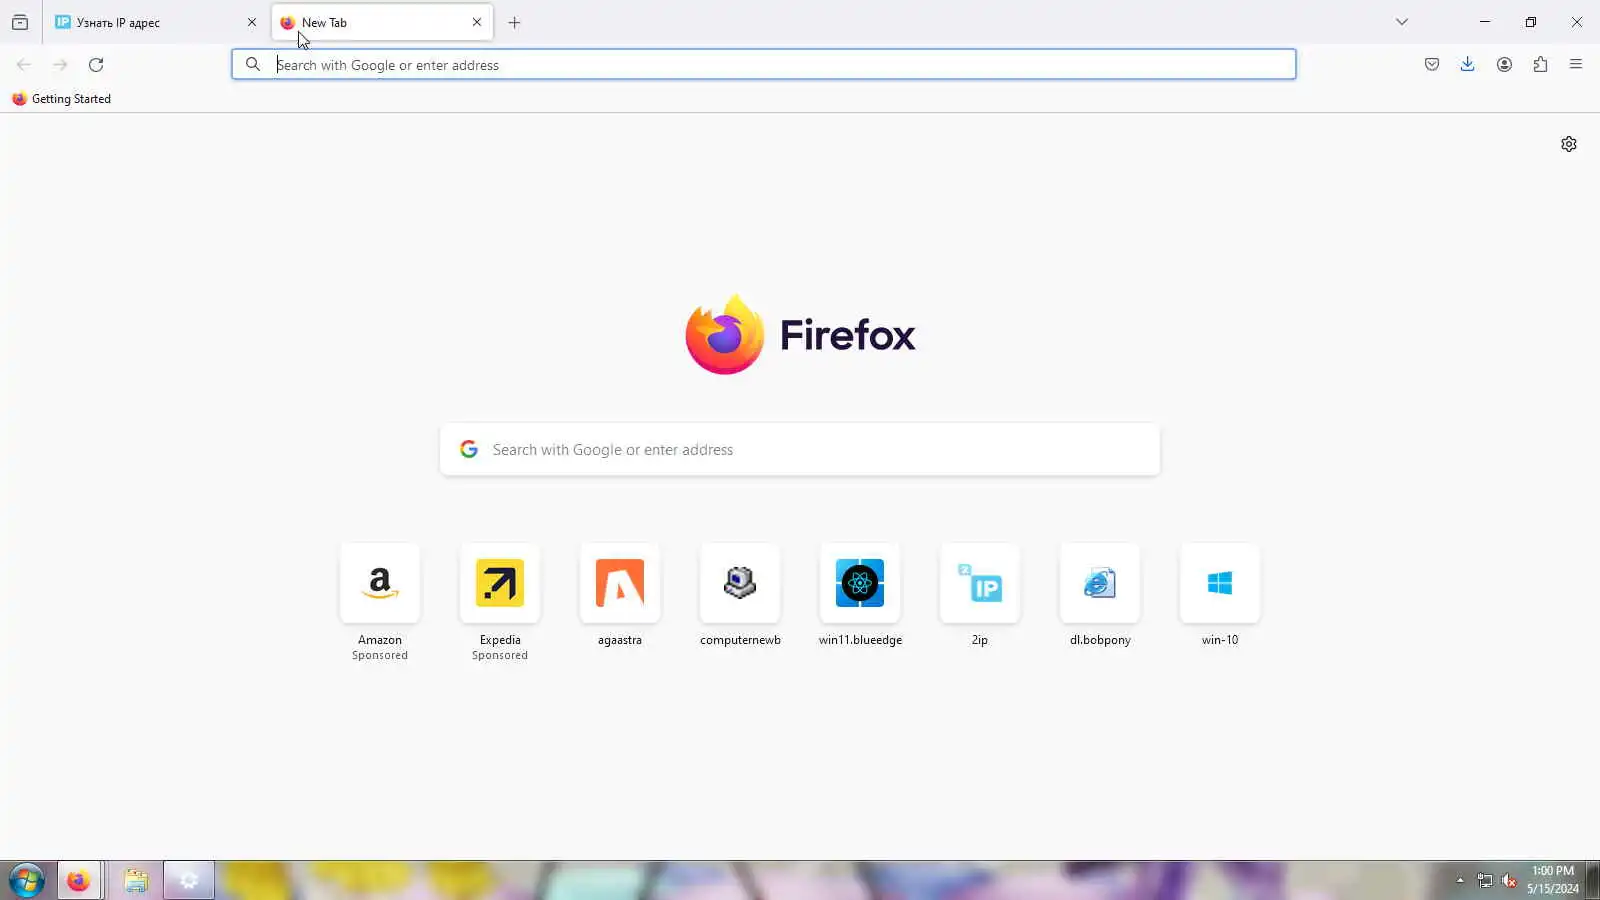
Task: Select the New Tab tab
Action: click(382, 22)
